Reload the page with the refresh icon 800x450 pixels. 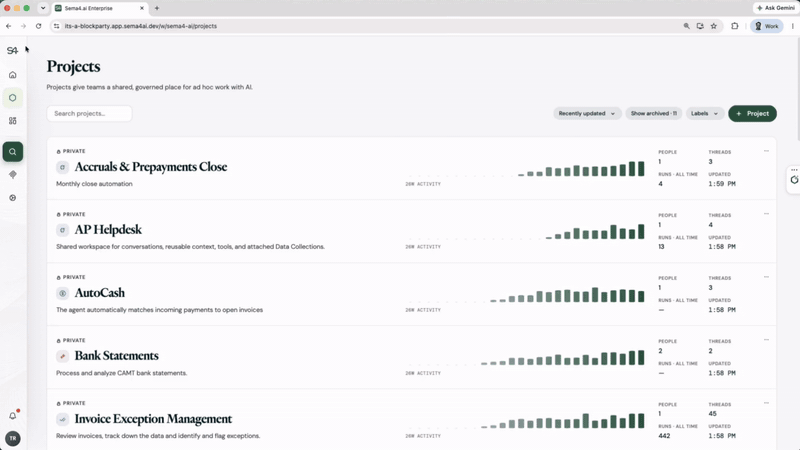pos(38,26)
